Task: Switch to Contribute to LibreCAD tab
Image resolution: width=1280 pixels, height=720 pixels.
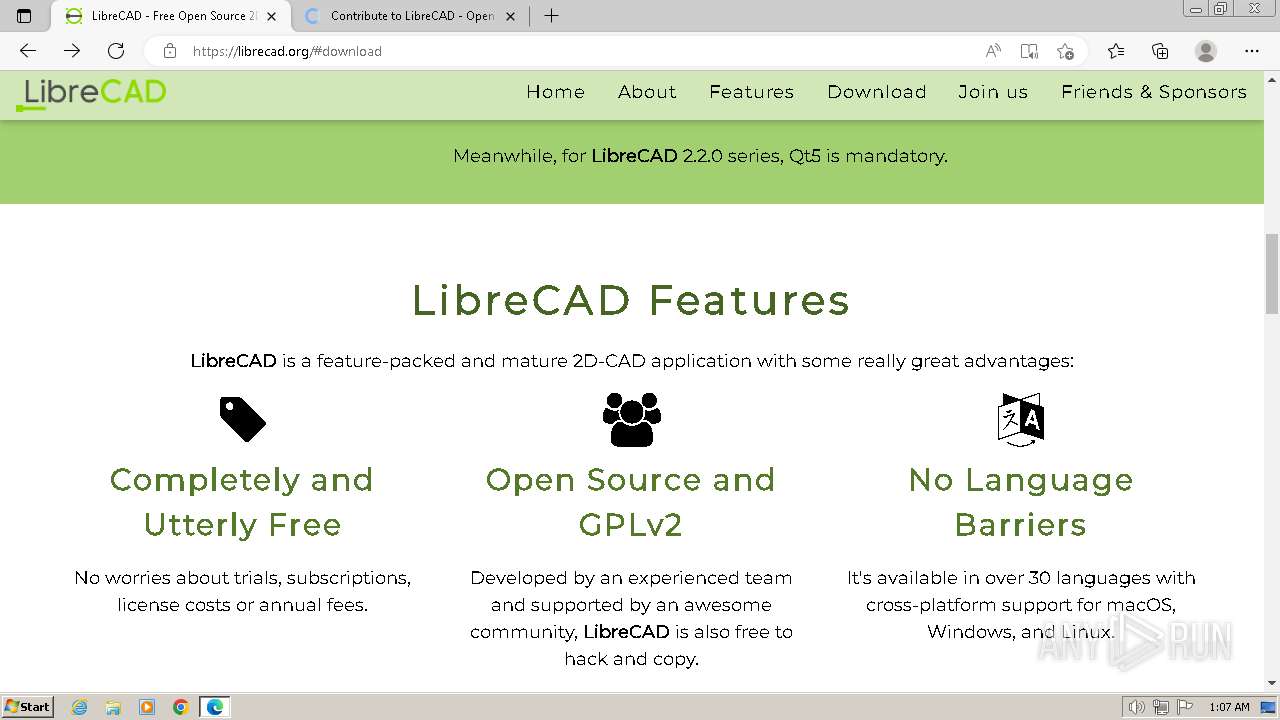Action: 412,16
